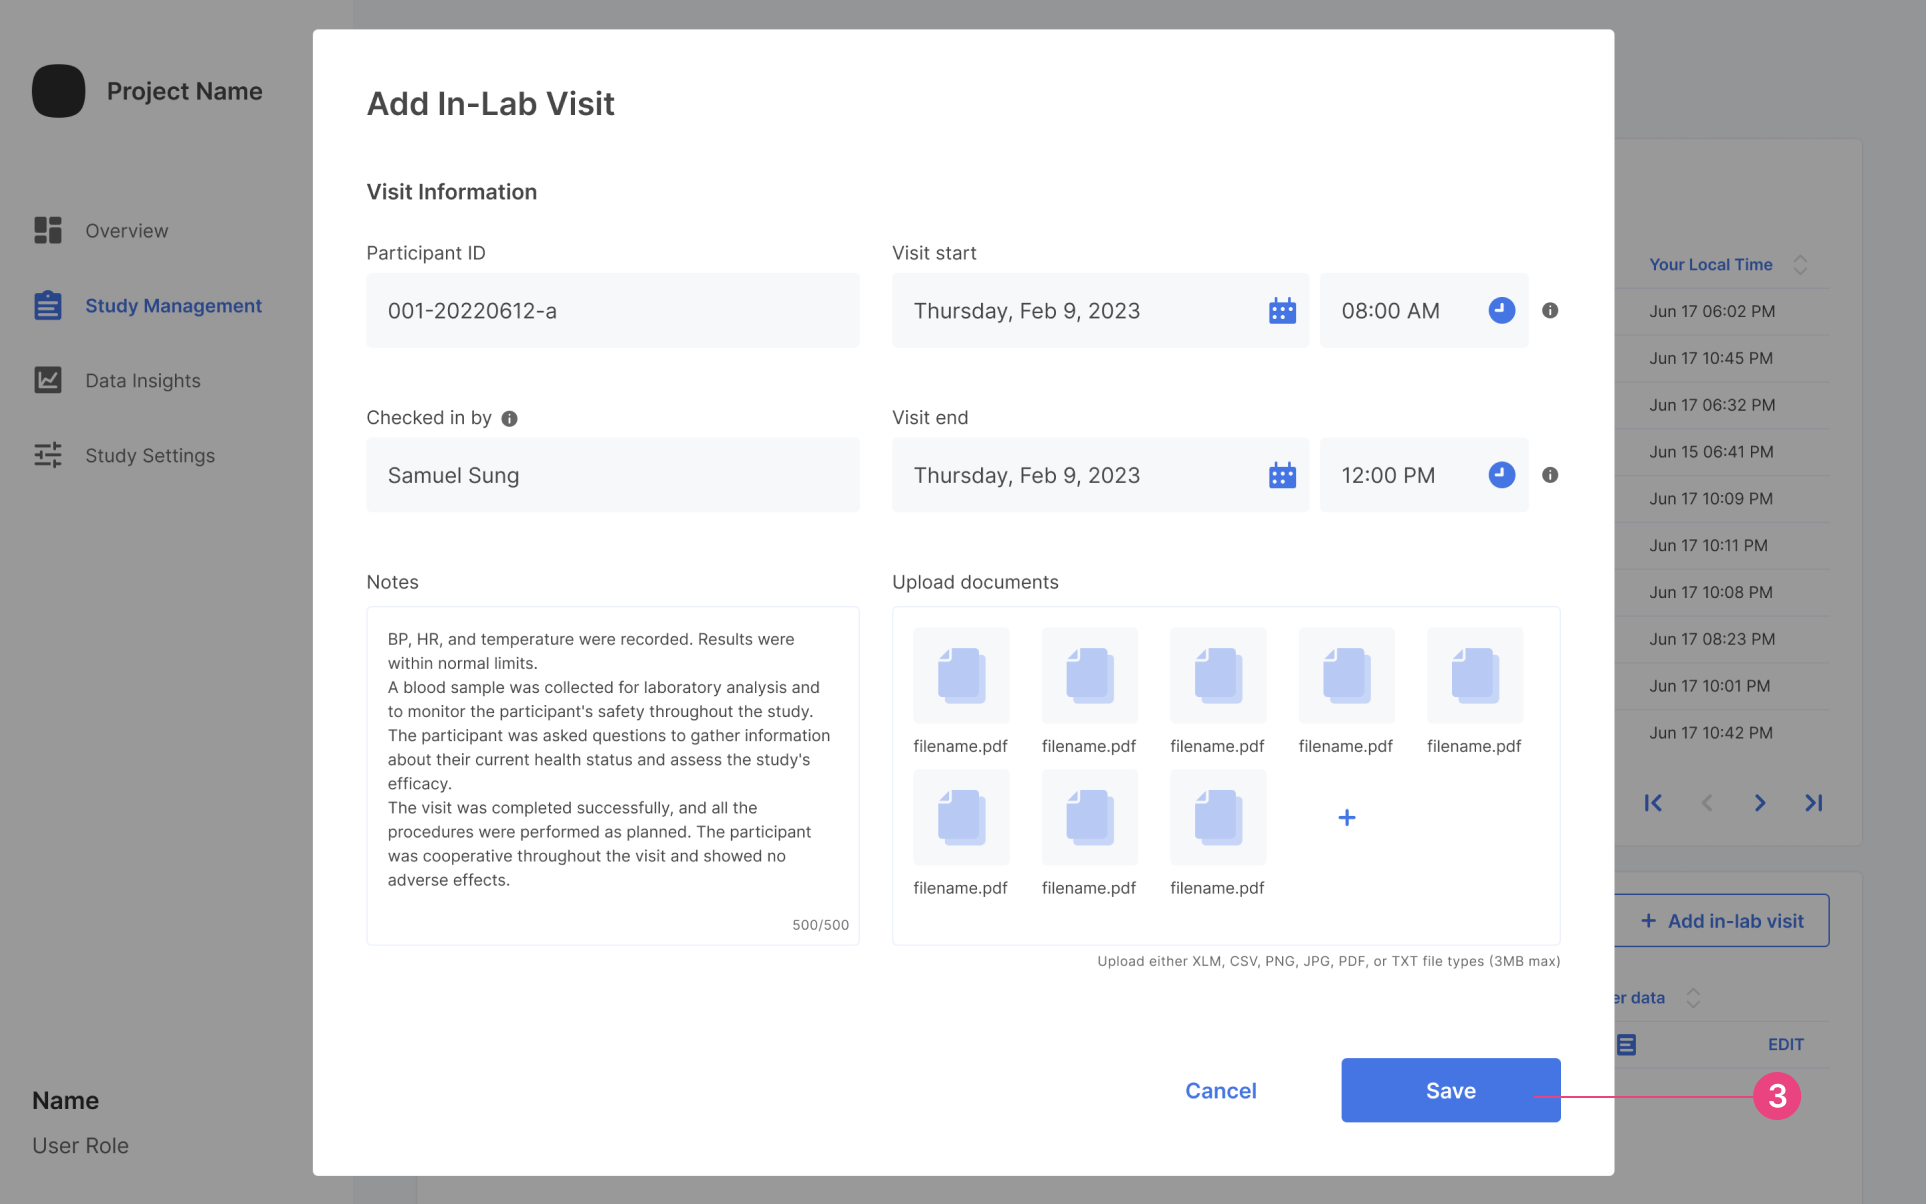Jump to first page of table

1653,803
